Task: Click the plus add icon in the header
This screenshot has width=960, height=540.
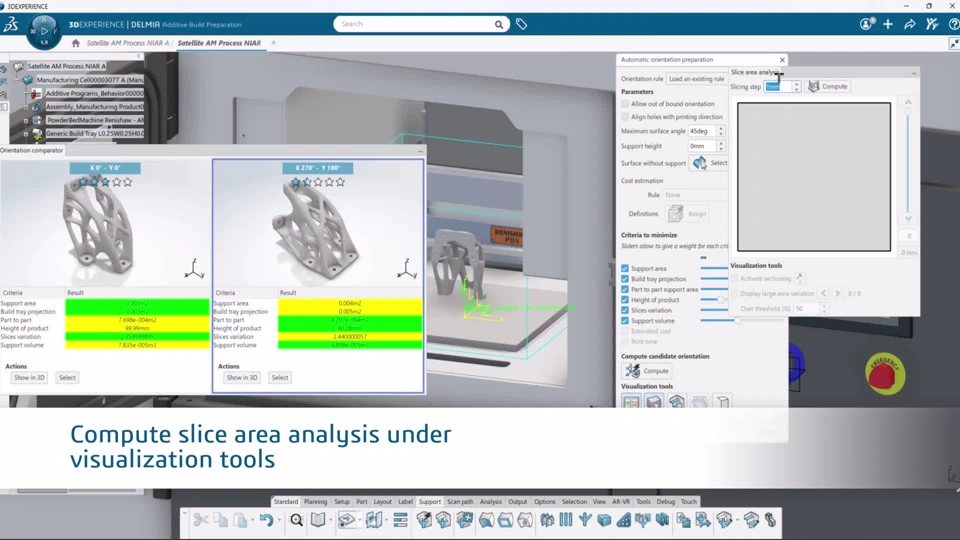Action: tap(888, 24)
